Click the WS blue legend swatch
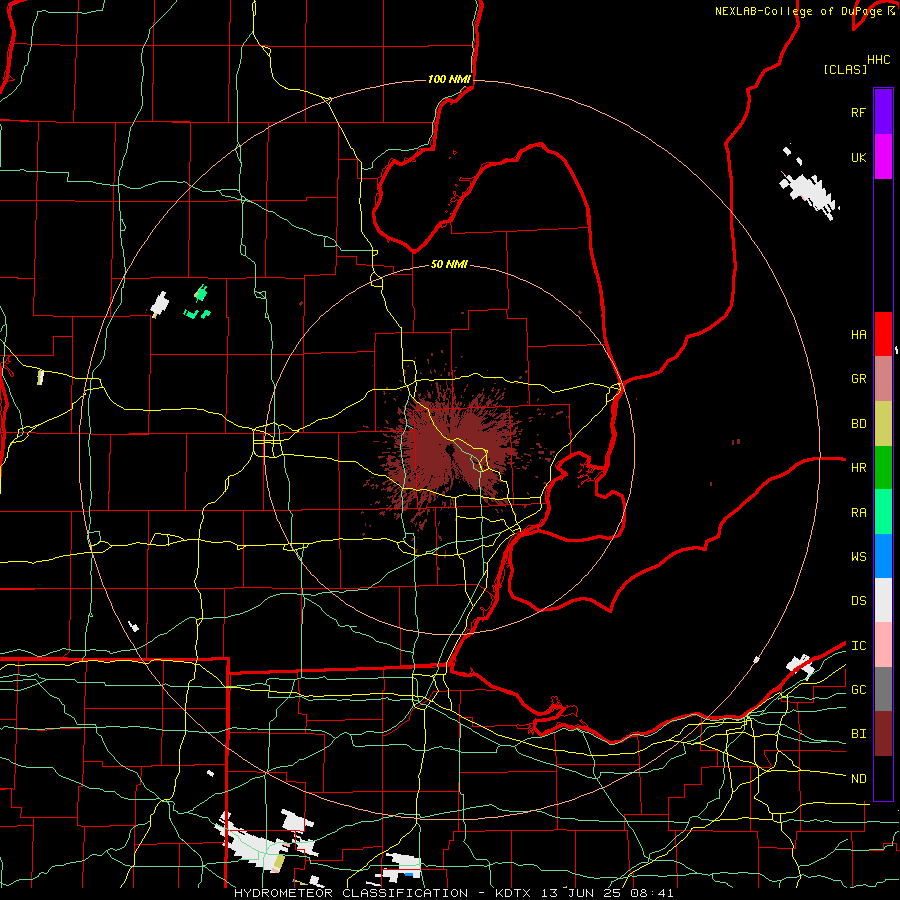 [883, 556]
